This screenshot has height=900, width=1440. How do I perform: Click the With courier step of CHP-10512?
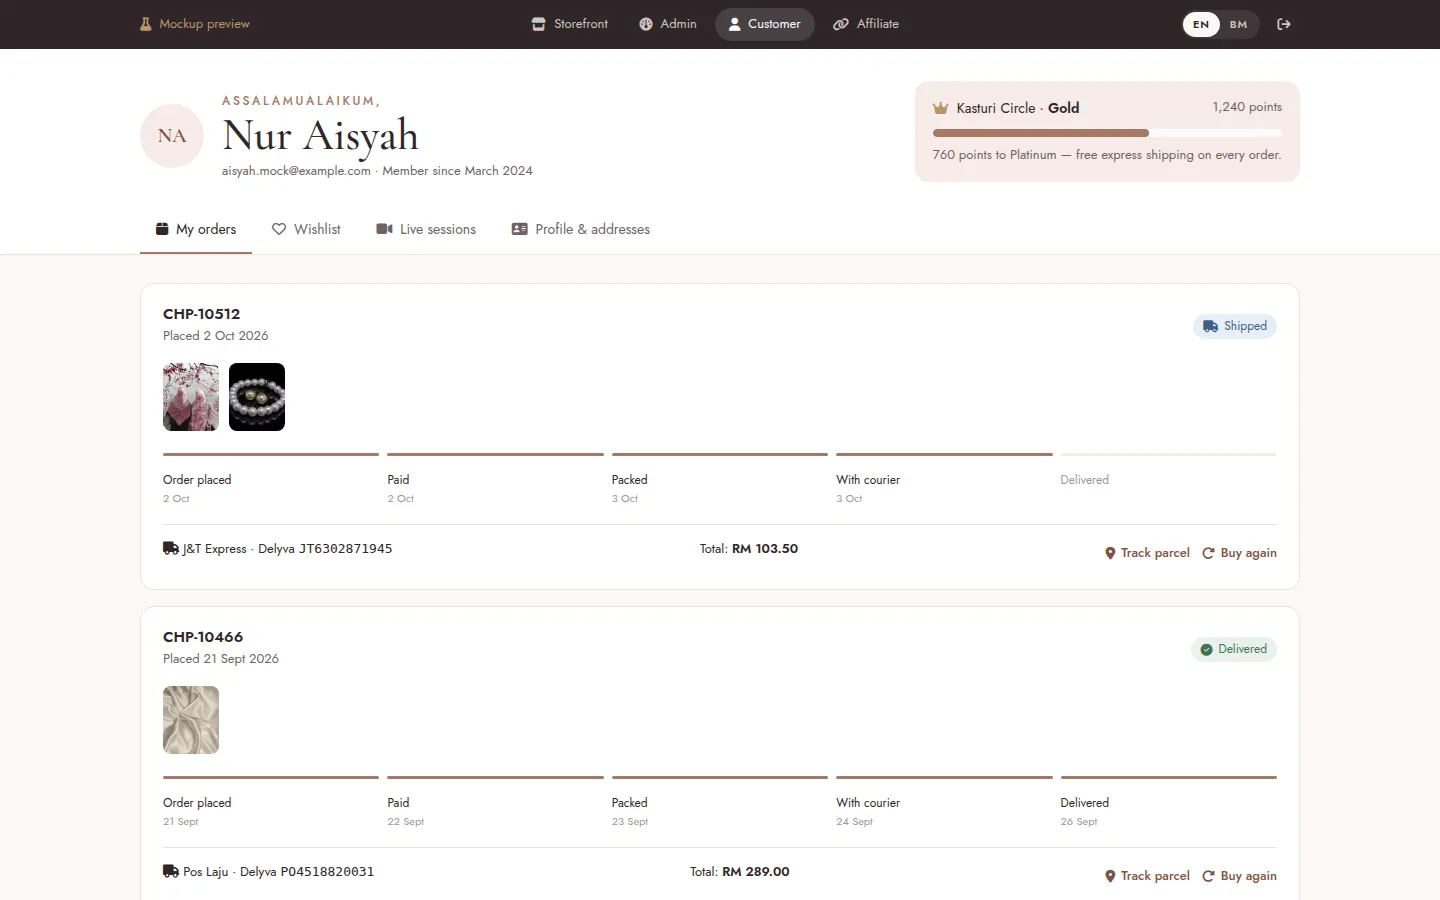pos(944,479)
